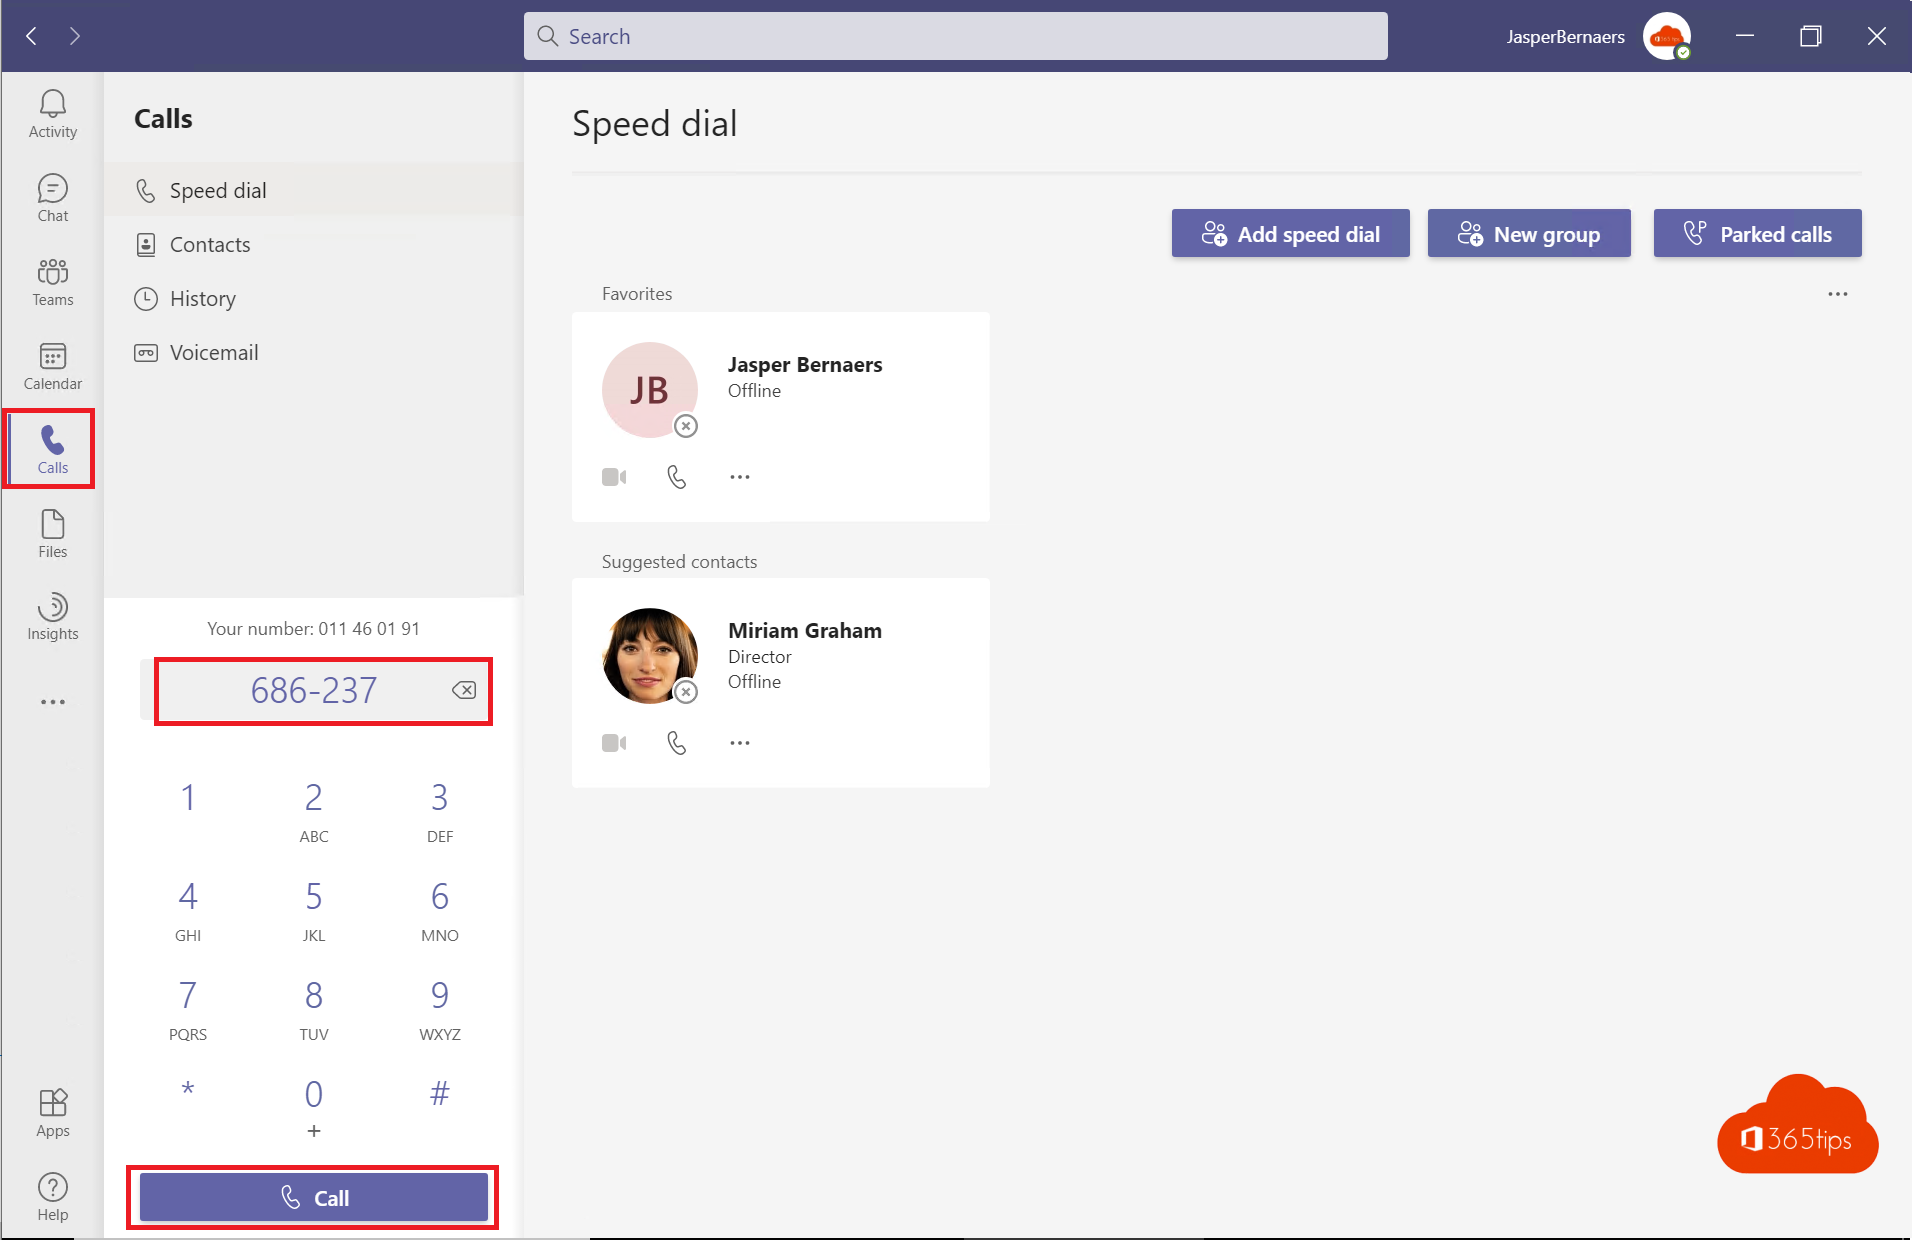Click into the Search box
This screenshot has height=1240, width=1914.
coord(956,36)
